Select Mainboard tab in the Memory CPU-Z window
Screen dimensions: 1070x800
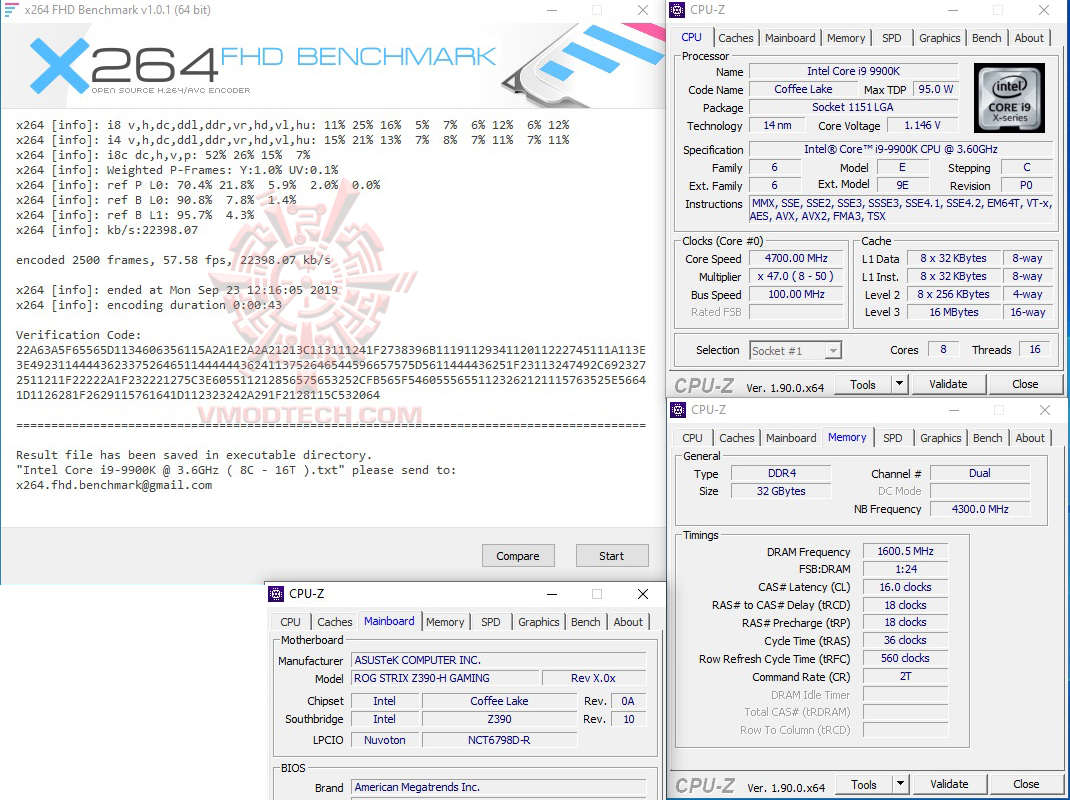tap(791, 438)
